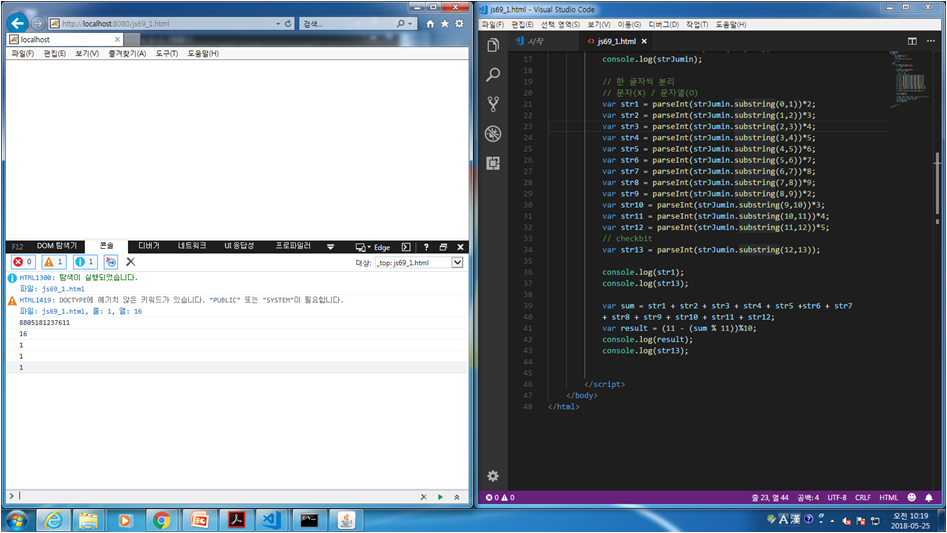Image resolution: width=947 pixels, height=533 pixels.
Task: Open the Search view in VS Code
Action: click(493, 74)
